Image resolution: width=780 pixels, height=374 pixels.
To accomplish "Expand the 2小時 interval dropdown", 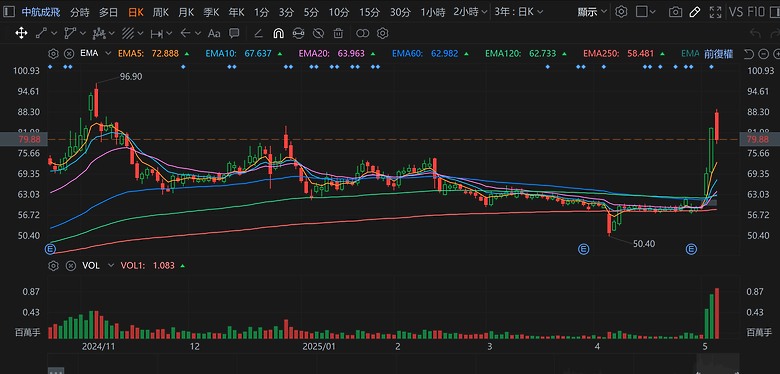I will pos(485,12).
